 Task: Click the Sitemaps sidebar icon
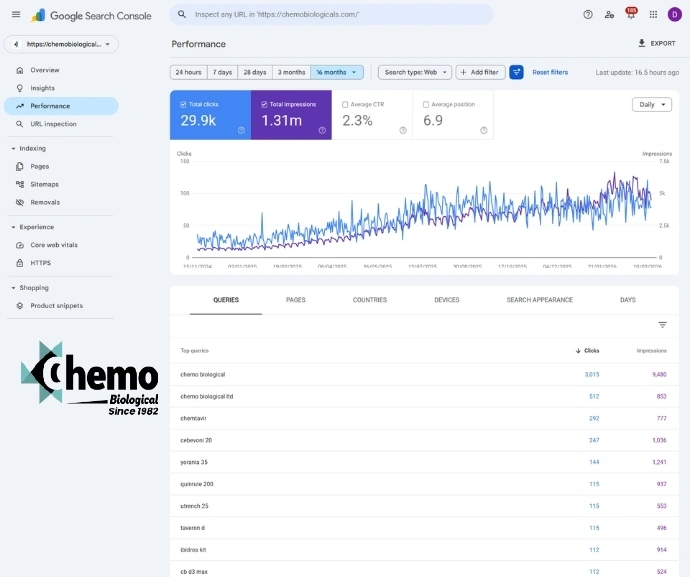21,184
